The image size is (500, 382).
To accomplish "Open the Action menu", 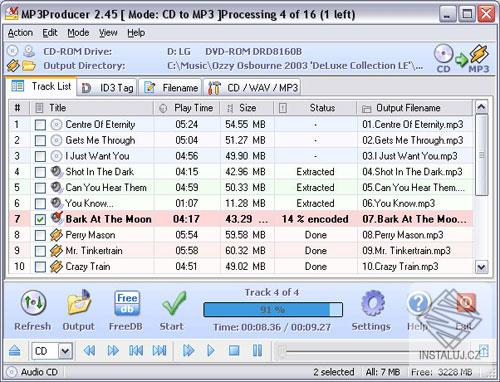I will point(20,33).
